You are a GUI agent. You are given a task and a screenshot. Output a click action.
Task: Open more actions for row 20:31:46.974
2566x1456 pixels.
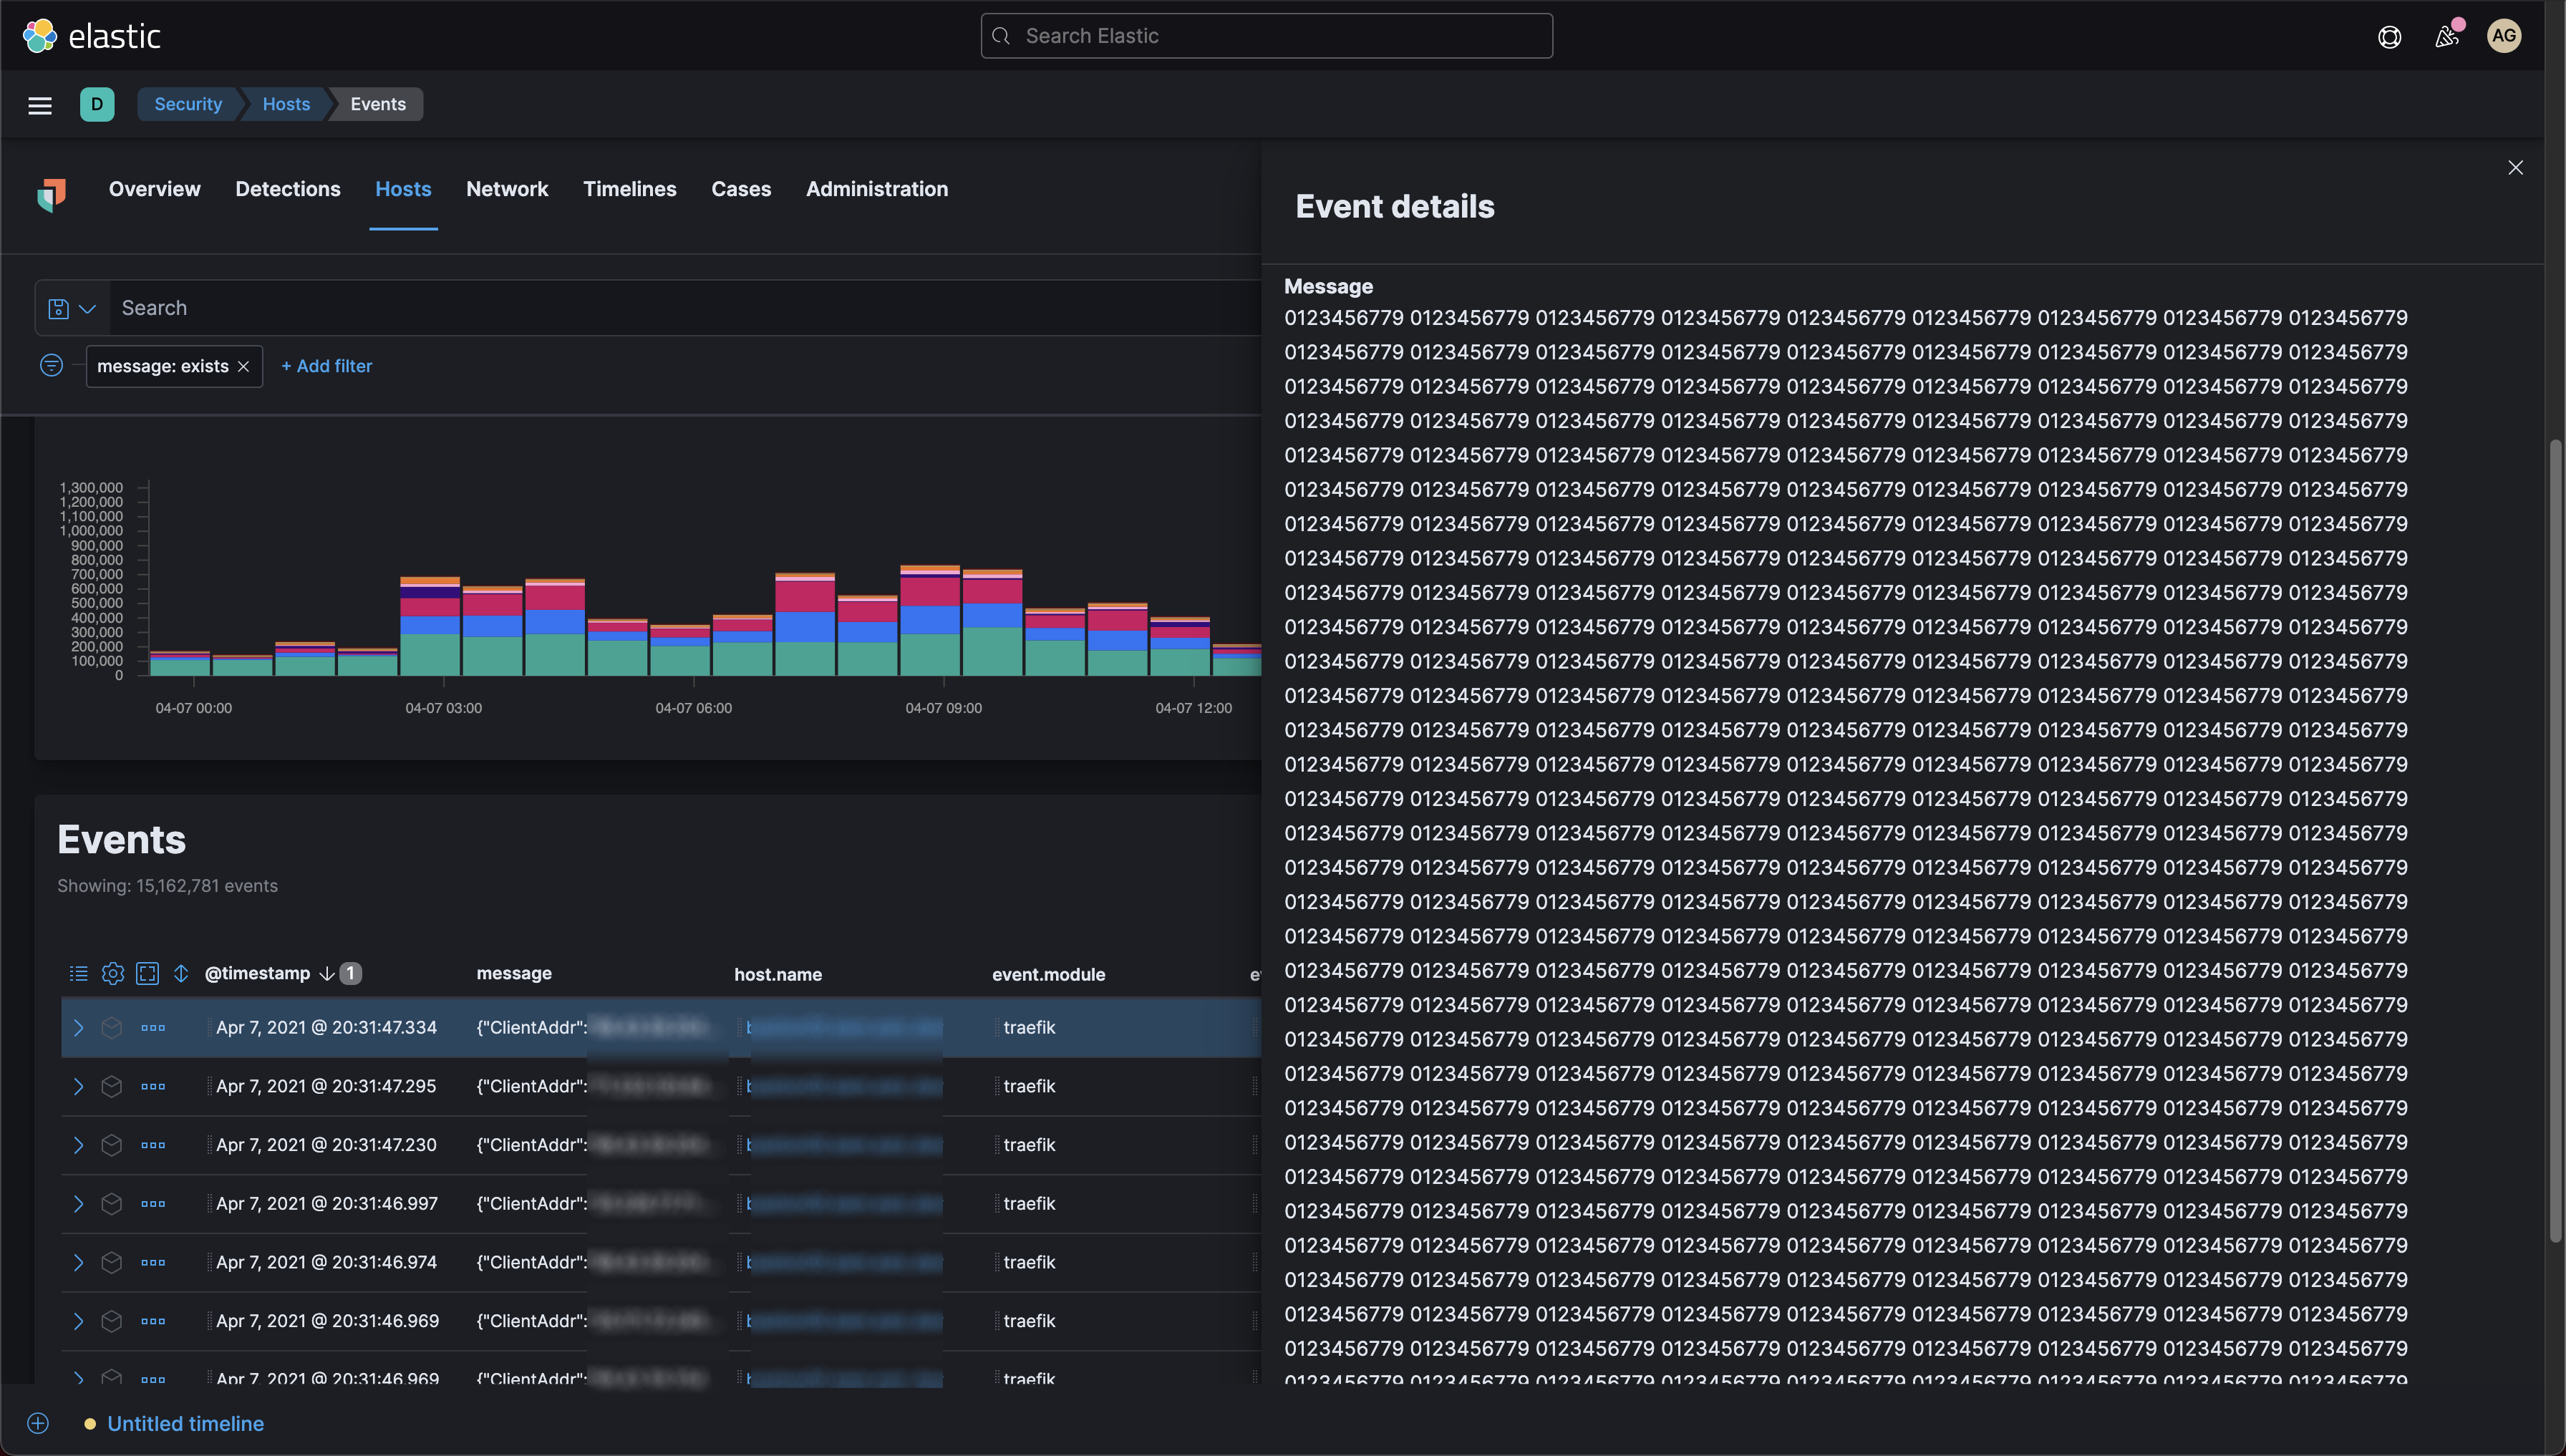point(153,1263)
